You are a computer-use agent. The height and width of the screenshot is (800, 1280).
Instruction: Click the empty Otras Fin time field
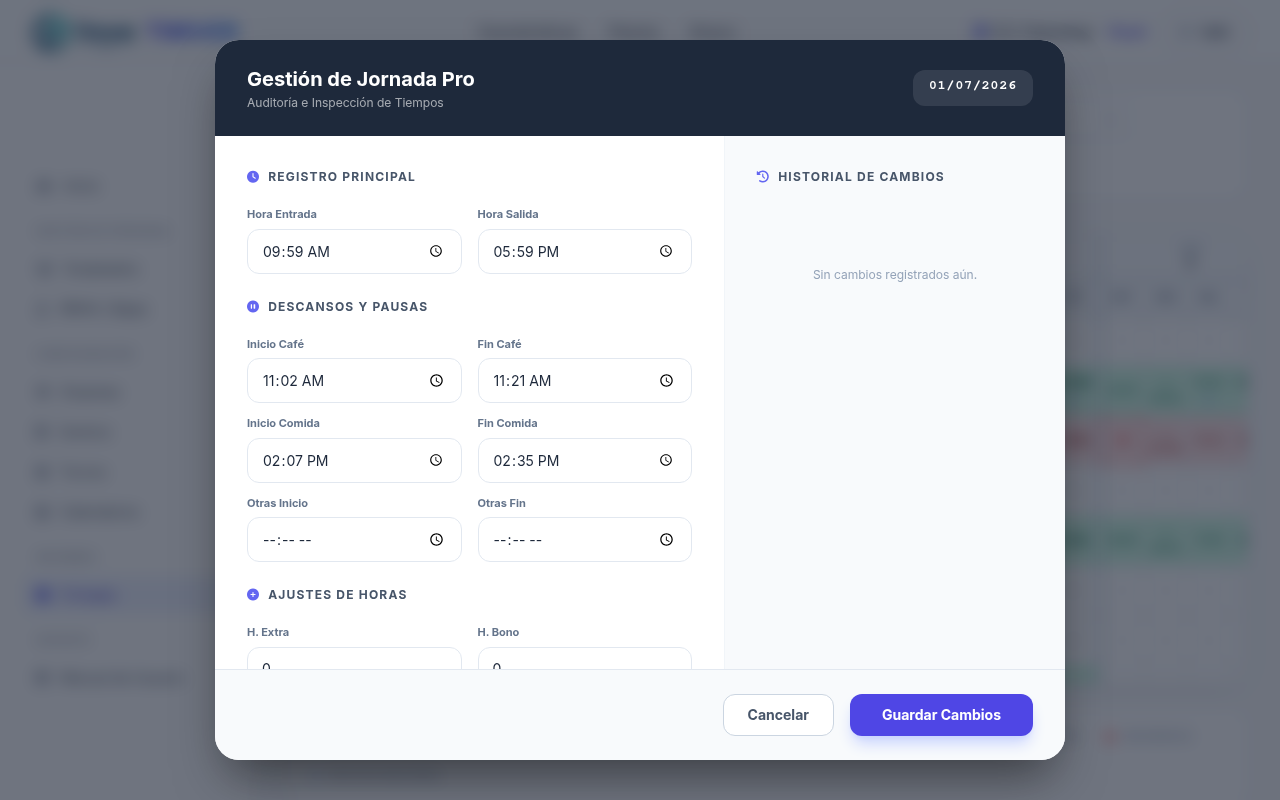pyautogui.click(x=585, y=540)
